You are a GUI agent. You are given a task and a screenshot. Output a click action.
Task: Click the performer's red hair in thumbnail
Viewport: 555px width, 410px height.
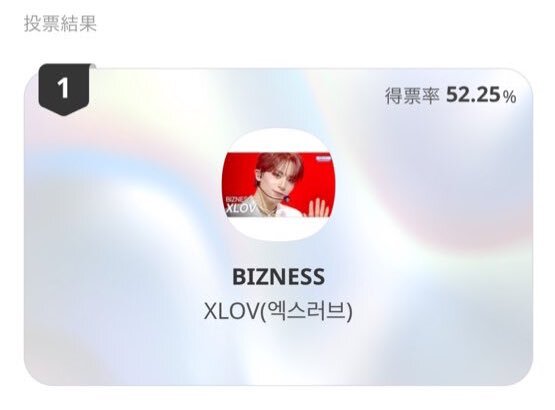[x=278, y=161]
